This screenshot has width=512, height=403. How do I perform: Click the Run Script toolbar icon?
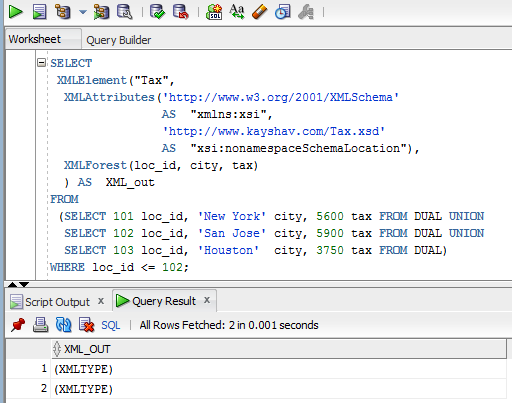point(39,12)
